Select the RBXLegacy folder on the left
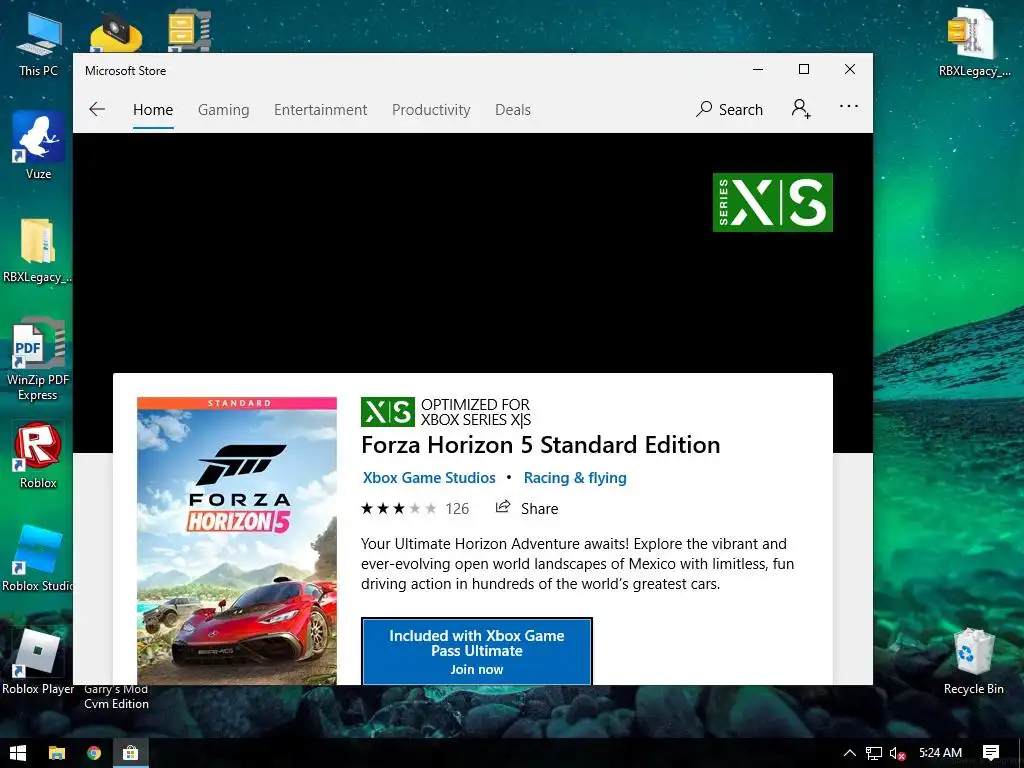 [37, 251]
